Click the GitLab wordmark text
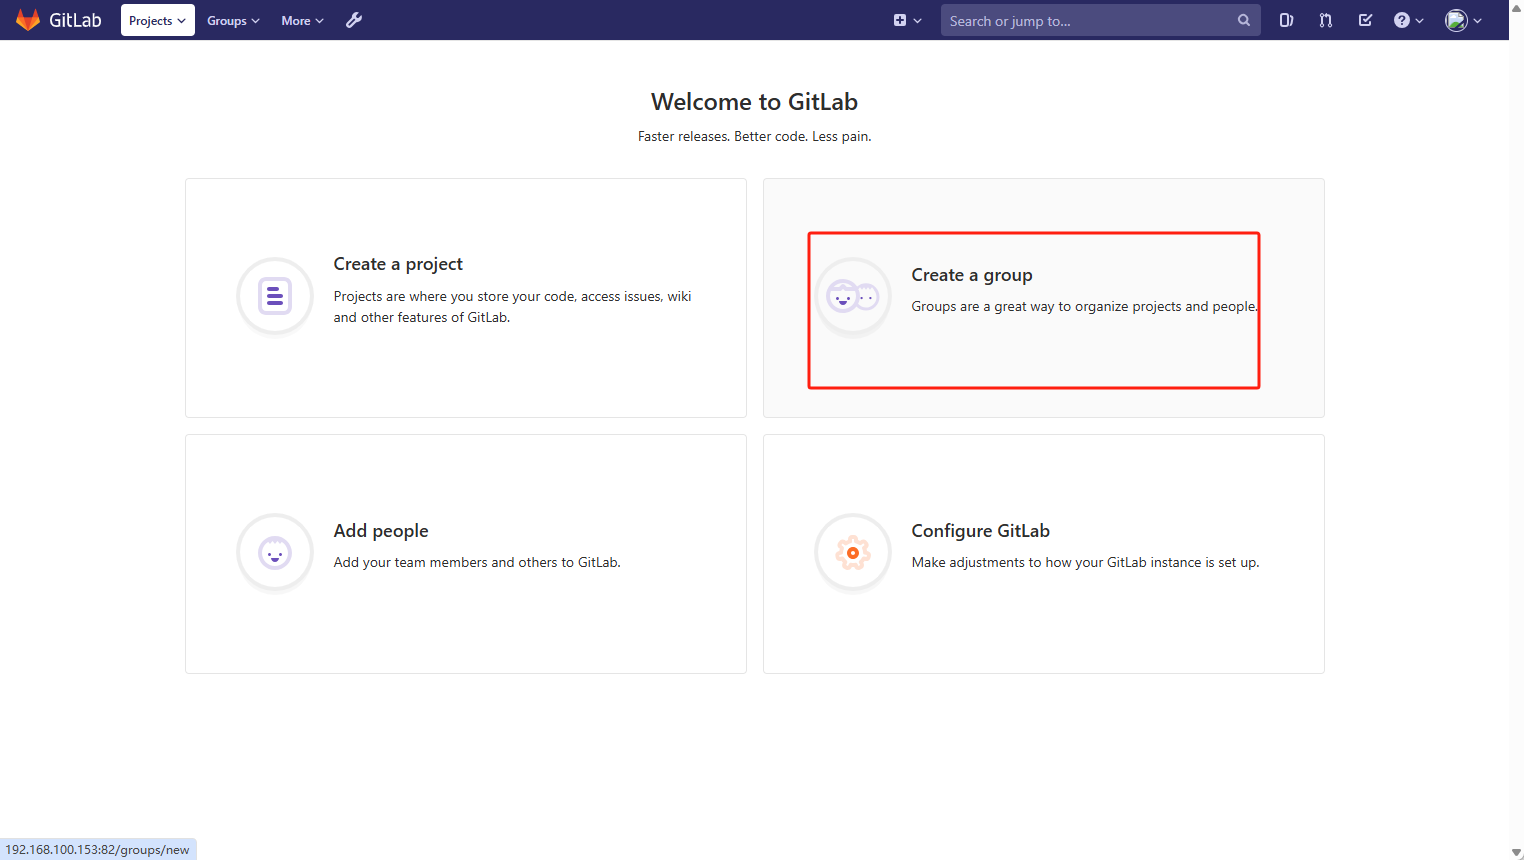Image resolution: width=1524 pixels, height=860 pixels. point(75,20)
